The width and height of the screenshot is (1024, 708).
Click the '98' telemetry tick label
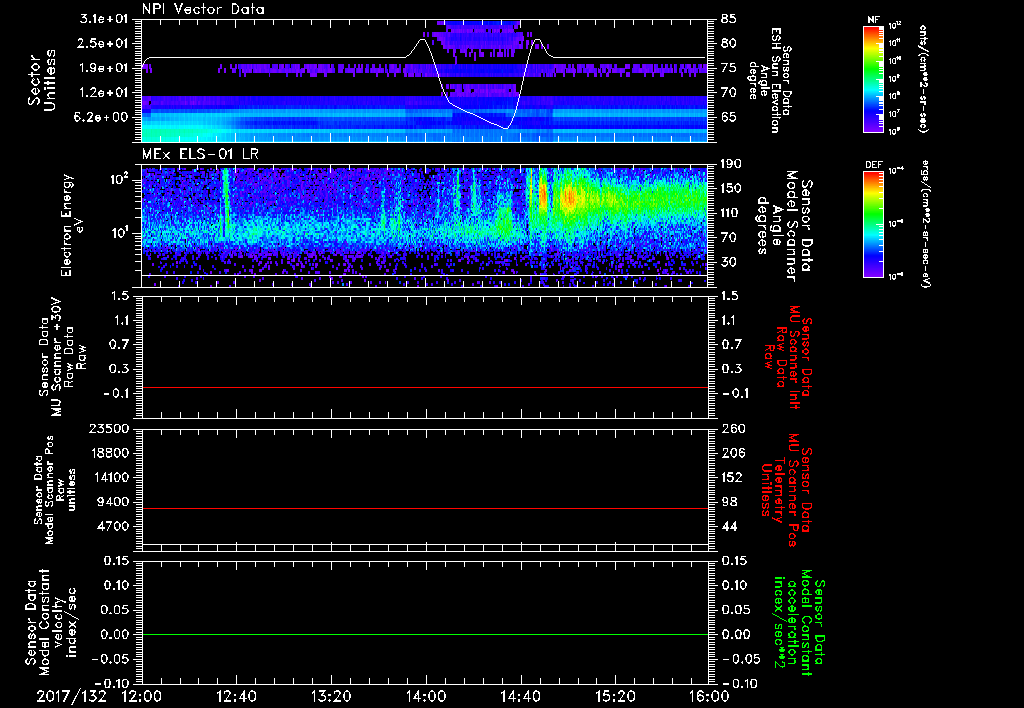pyautogui.click(x=729, y=502)
